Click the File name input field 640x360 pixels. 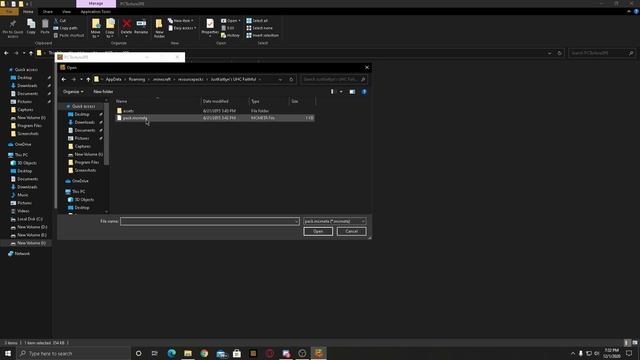point(209,221)
